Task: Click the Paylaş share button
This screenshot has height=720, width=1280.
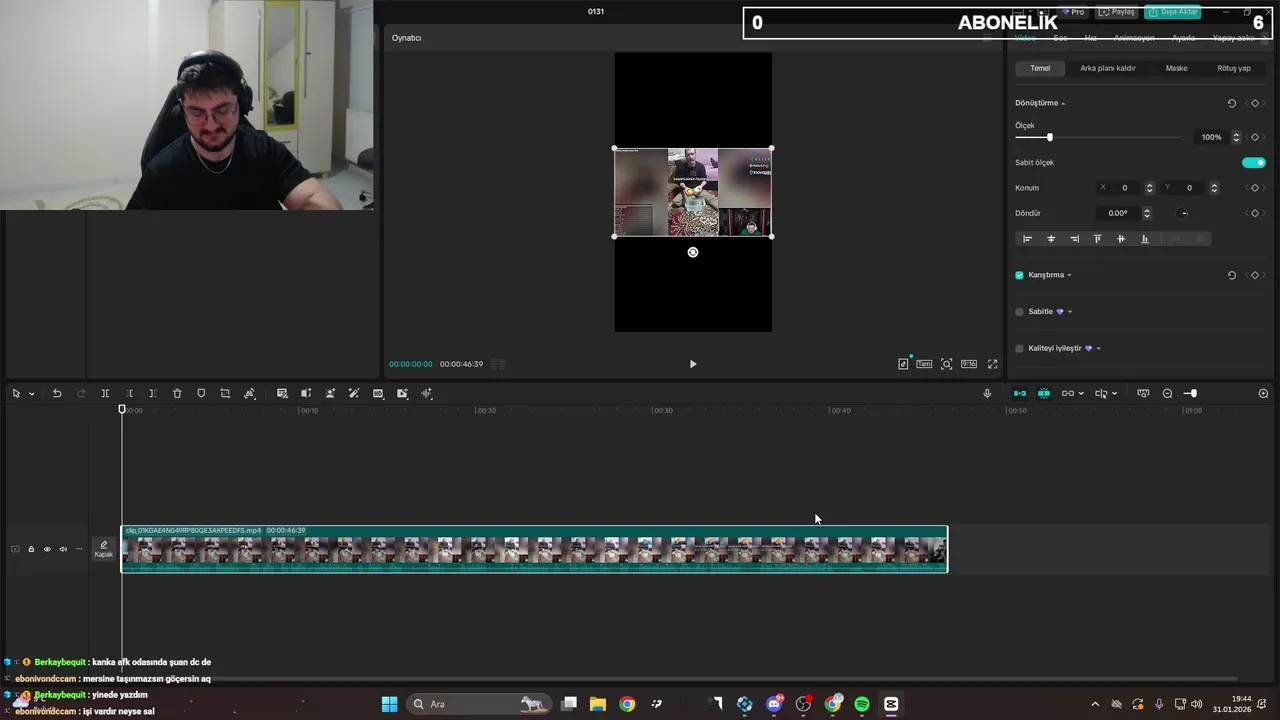Action: [1118, 12]
